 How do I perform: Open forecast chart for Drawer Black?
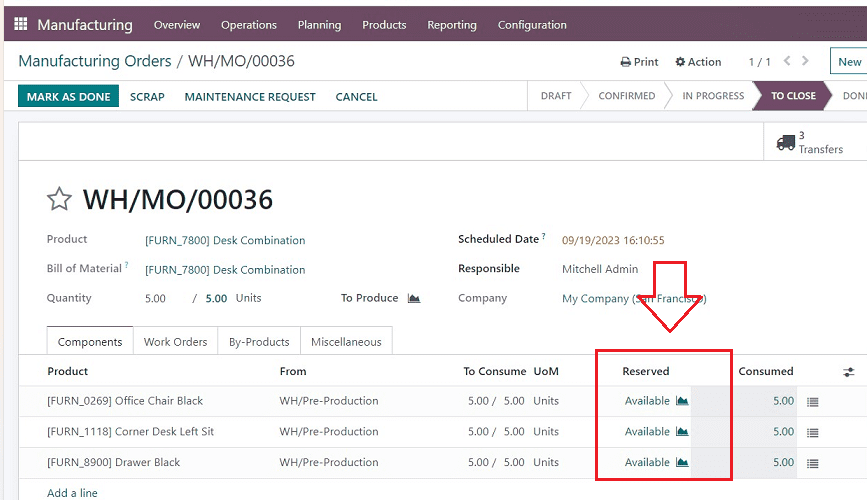682,462
